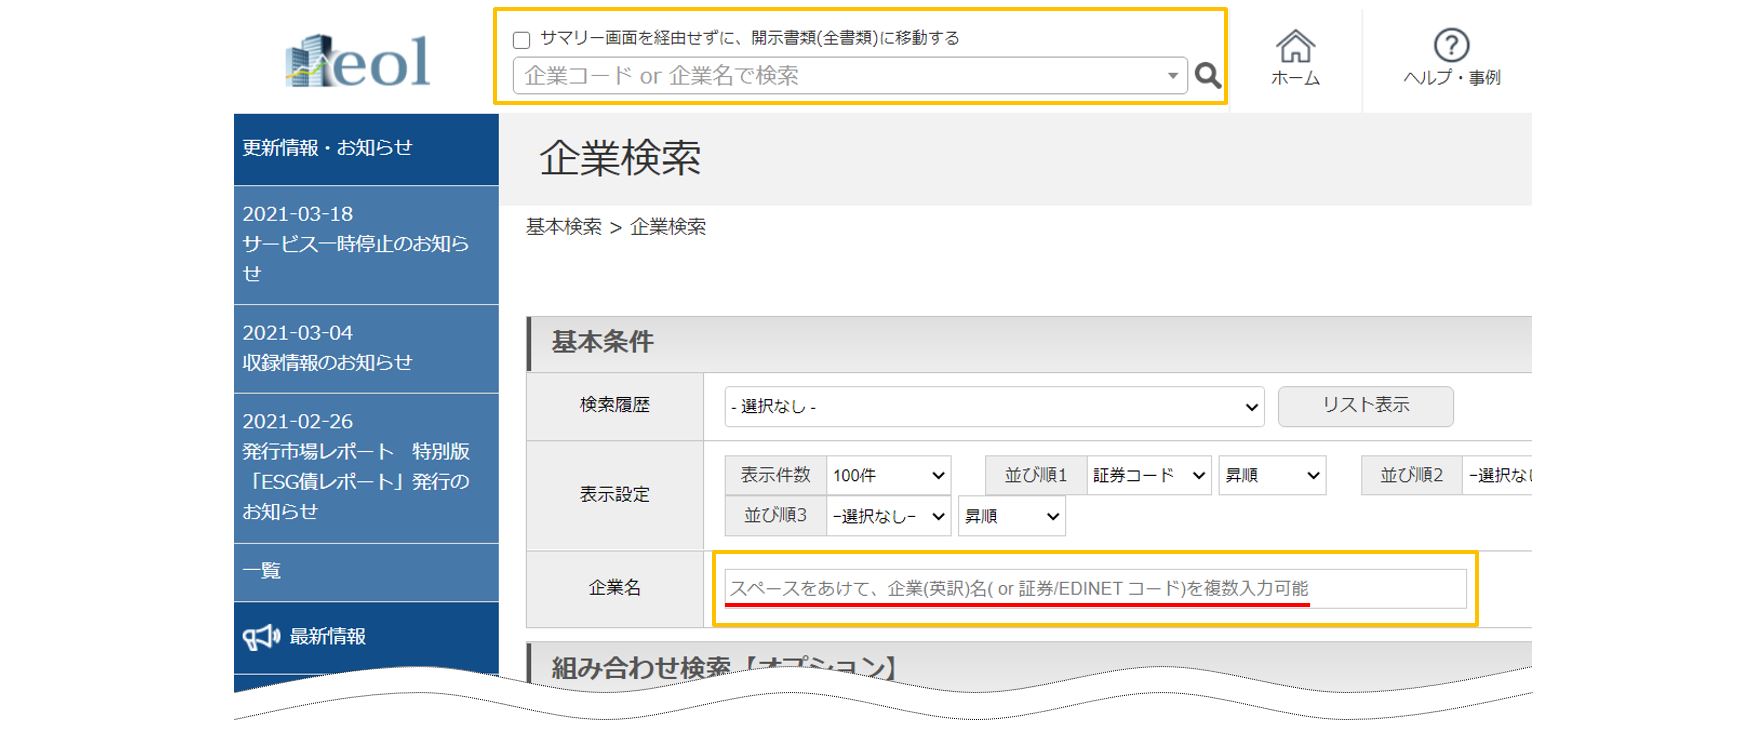Change the 昇順 order for 並び順3
The width and height of the screenshot is (1762, 730).
pyautogui.click(x=1011, y=517)
